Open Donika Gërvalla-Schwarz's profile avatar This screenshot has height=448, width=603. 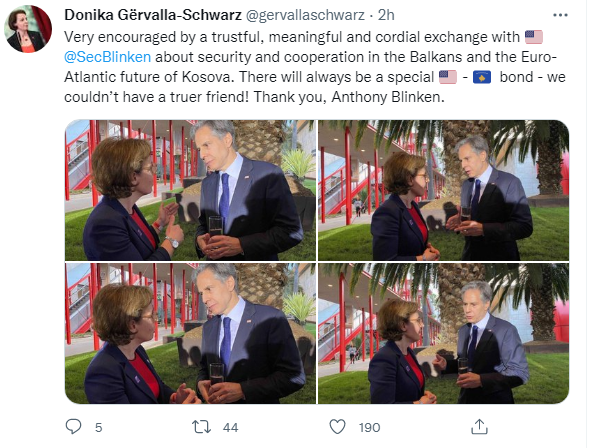pyautogui.click(x=27, y=28)
